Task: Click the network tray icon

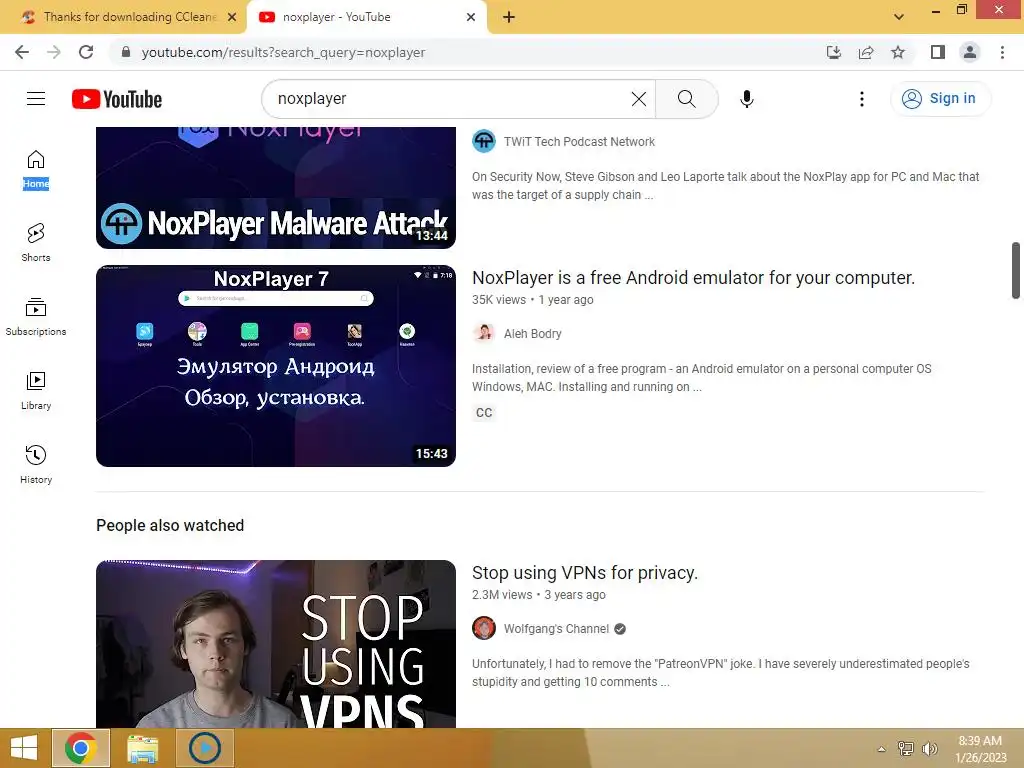Action: [x=906, y=748]
